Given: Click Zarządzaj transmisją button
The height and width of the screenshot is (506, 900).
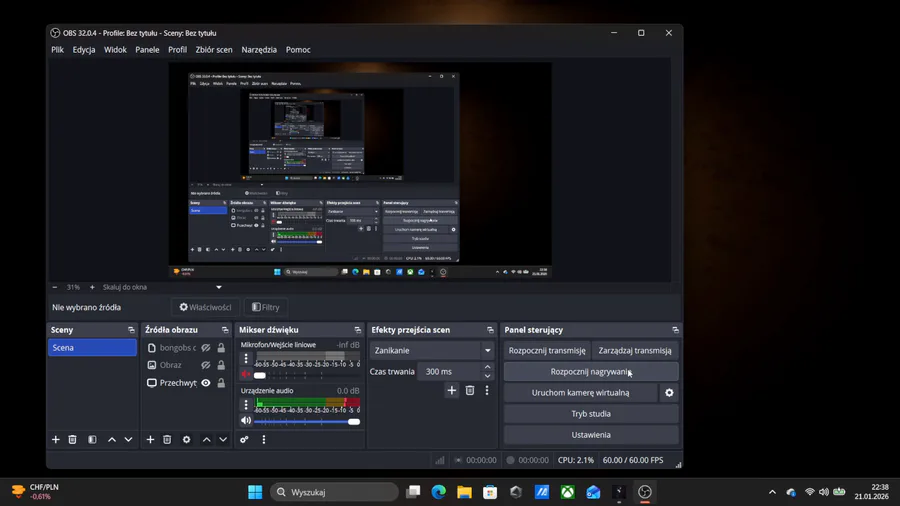Looking at the screenshot, I should 635,351.
